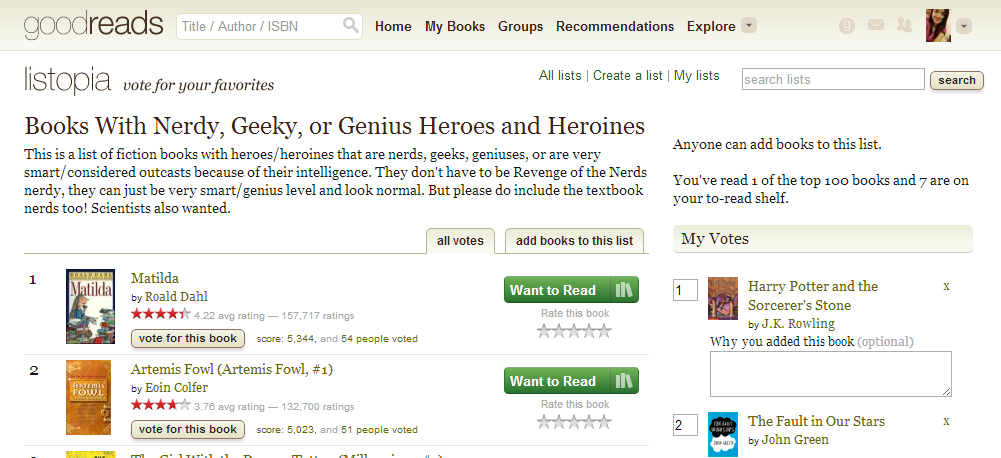Remove Harry Potter vote with the x

click(946, 286)
